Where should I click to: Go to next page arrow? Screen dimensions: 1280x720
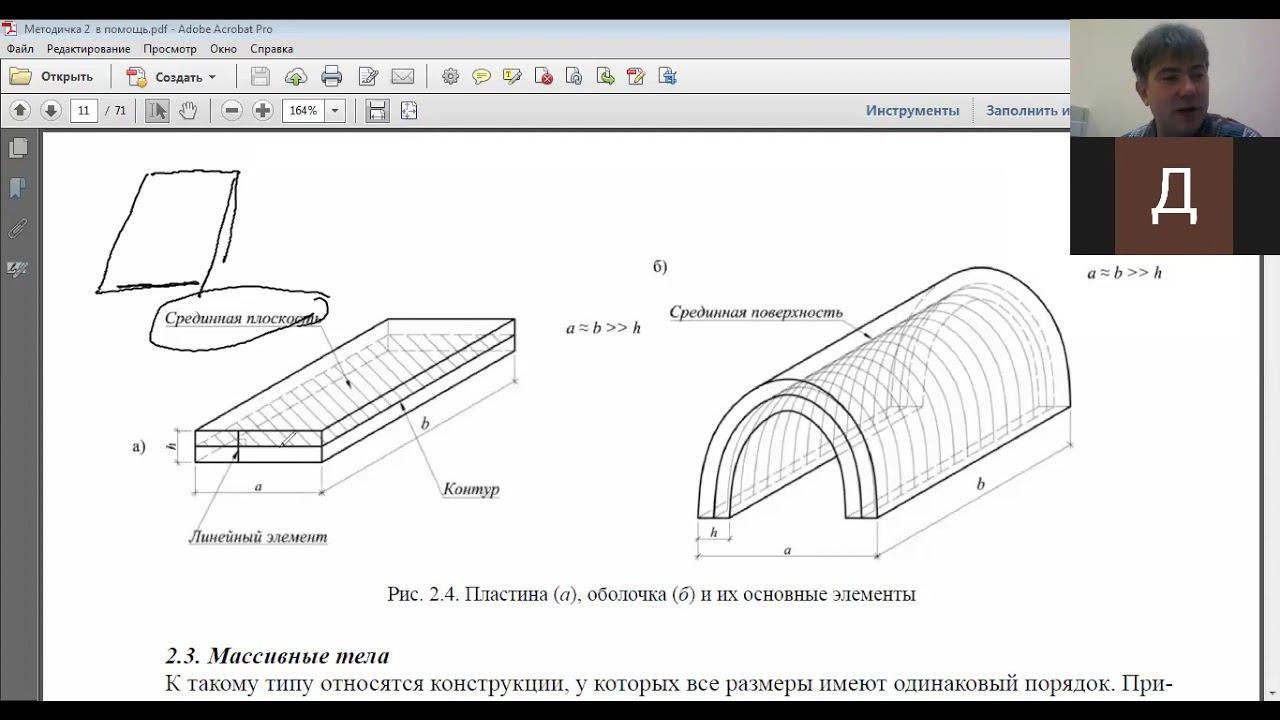(x=50, y=110)
